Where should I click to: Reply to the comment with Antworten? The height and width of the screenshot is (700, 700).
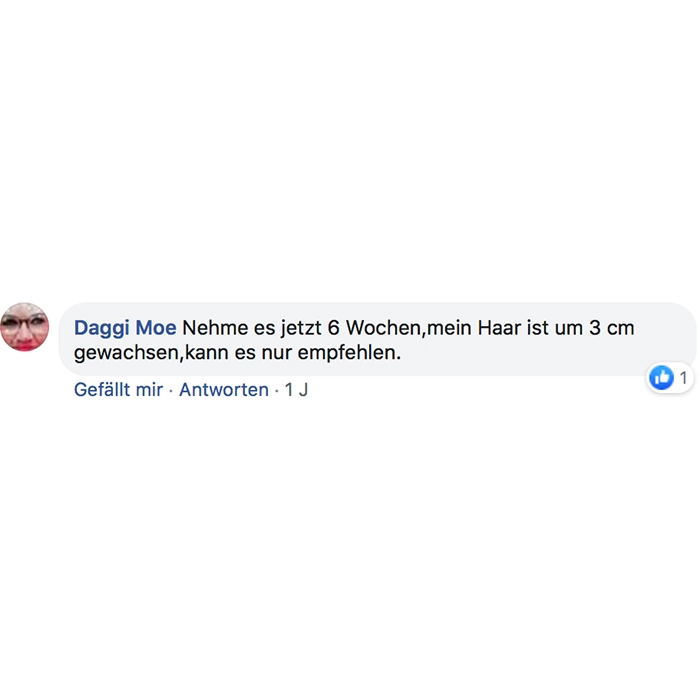pos(224,390)
